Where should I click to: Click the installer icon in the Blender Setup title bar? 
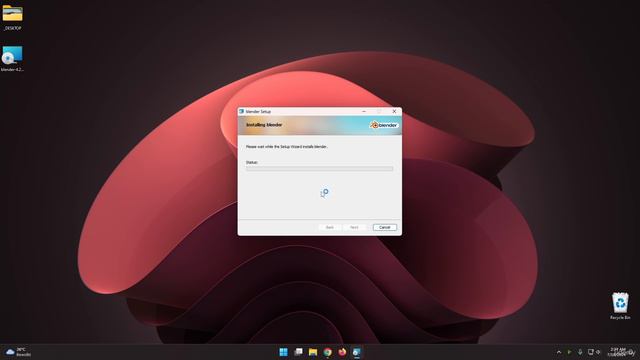[242, 111]
